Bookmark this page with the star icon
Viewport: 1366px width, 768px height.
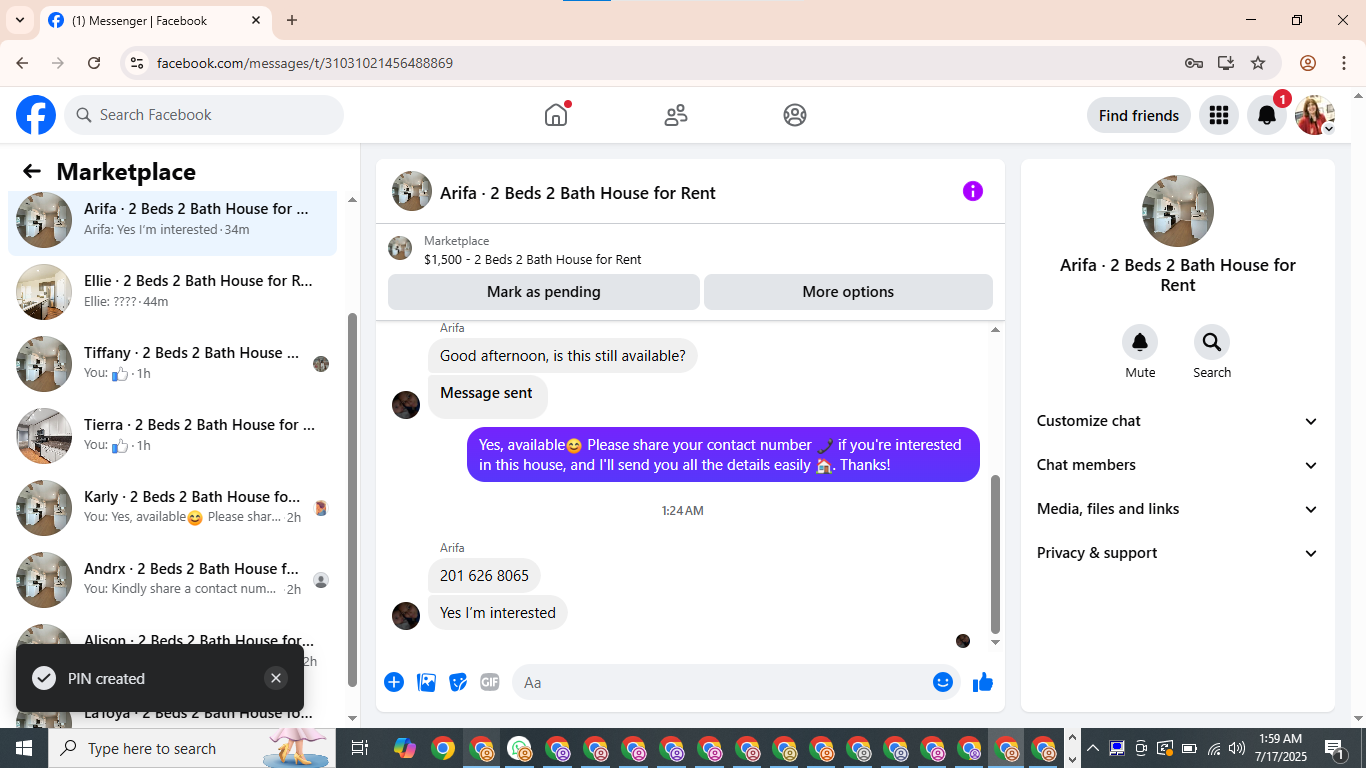point(1258,63)
